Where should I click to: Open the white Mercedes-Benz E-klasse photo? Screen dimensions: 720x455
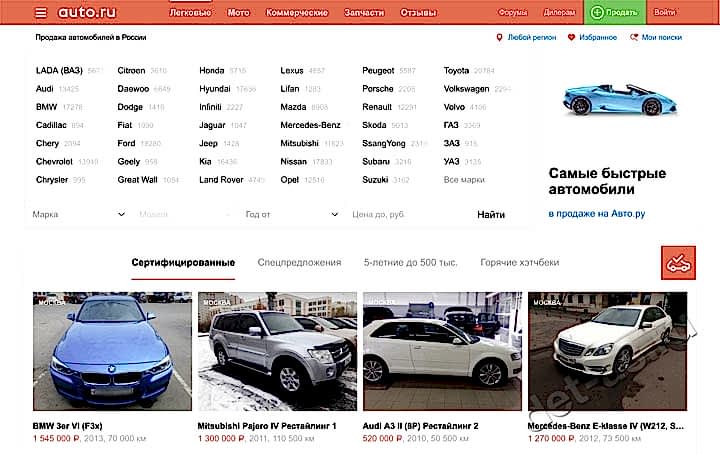click(x=608, y=351)
